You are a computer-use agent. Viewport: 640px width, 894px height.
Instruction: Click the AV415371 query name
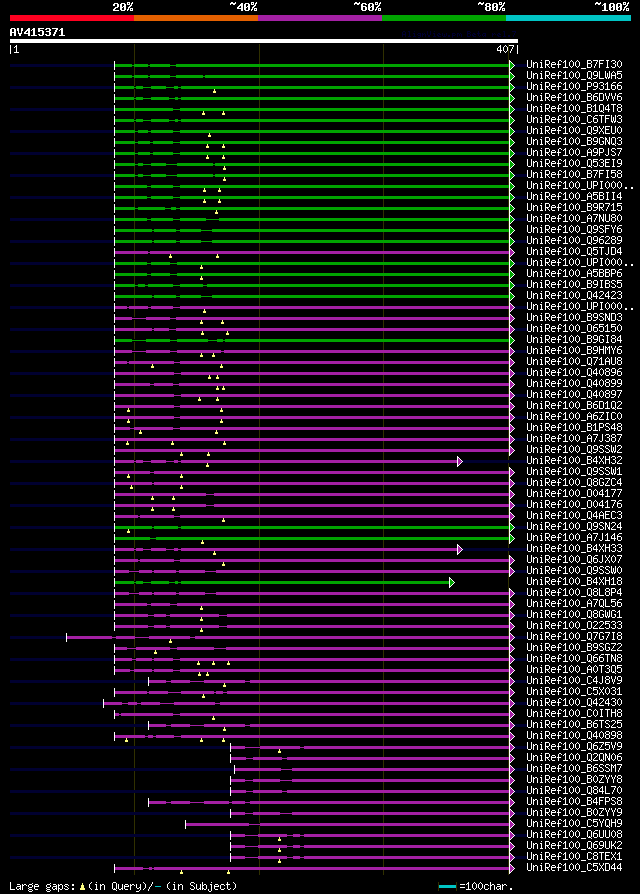pos(38,32)
